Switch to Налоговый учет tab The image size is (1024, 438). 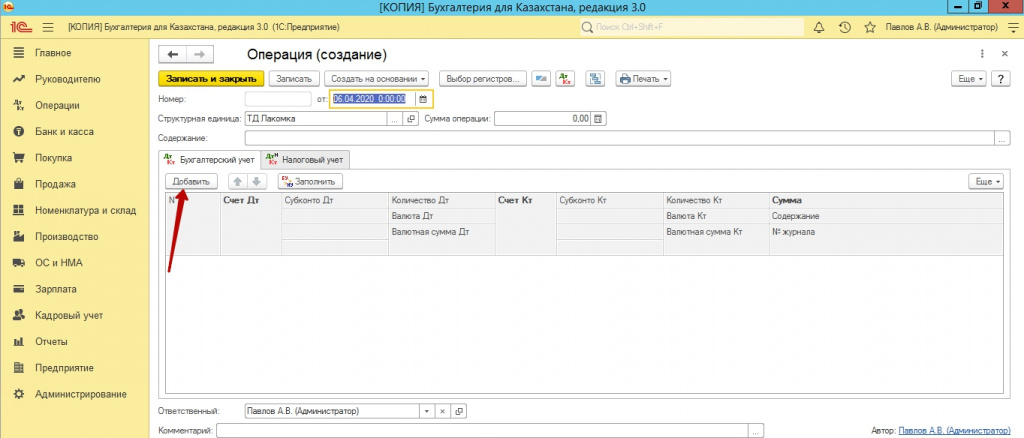point(305,159)
